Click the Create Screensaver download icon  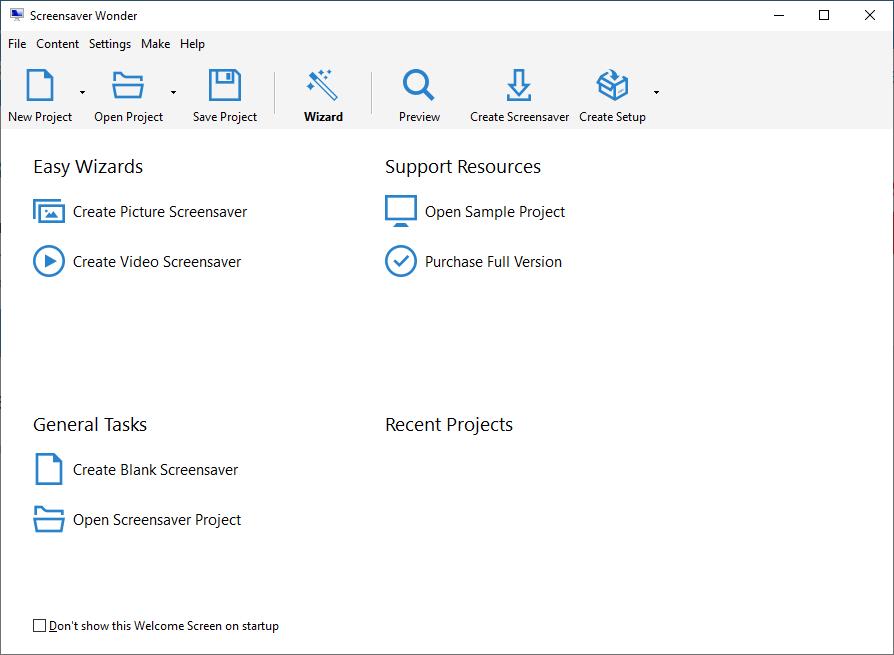tap(519, 86)
